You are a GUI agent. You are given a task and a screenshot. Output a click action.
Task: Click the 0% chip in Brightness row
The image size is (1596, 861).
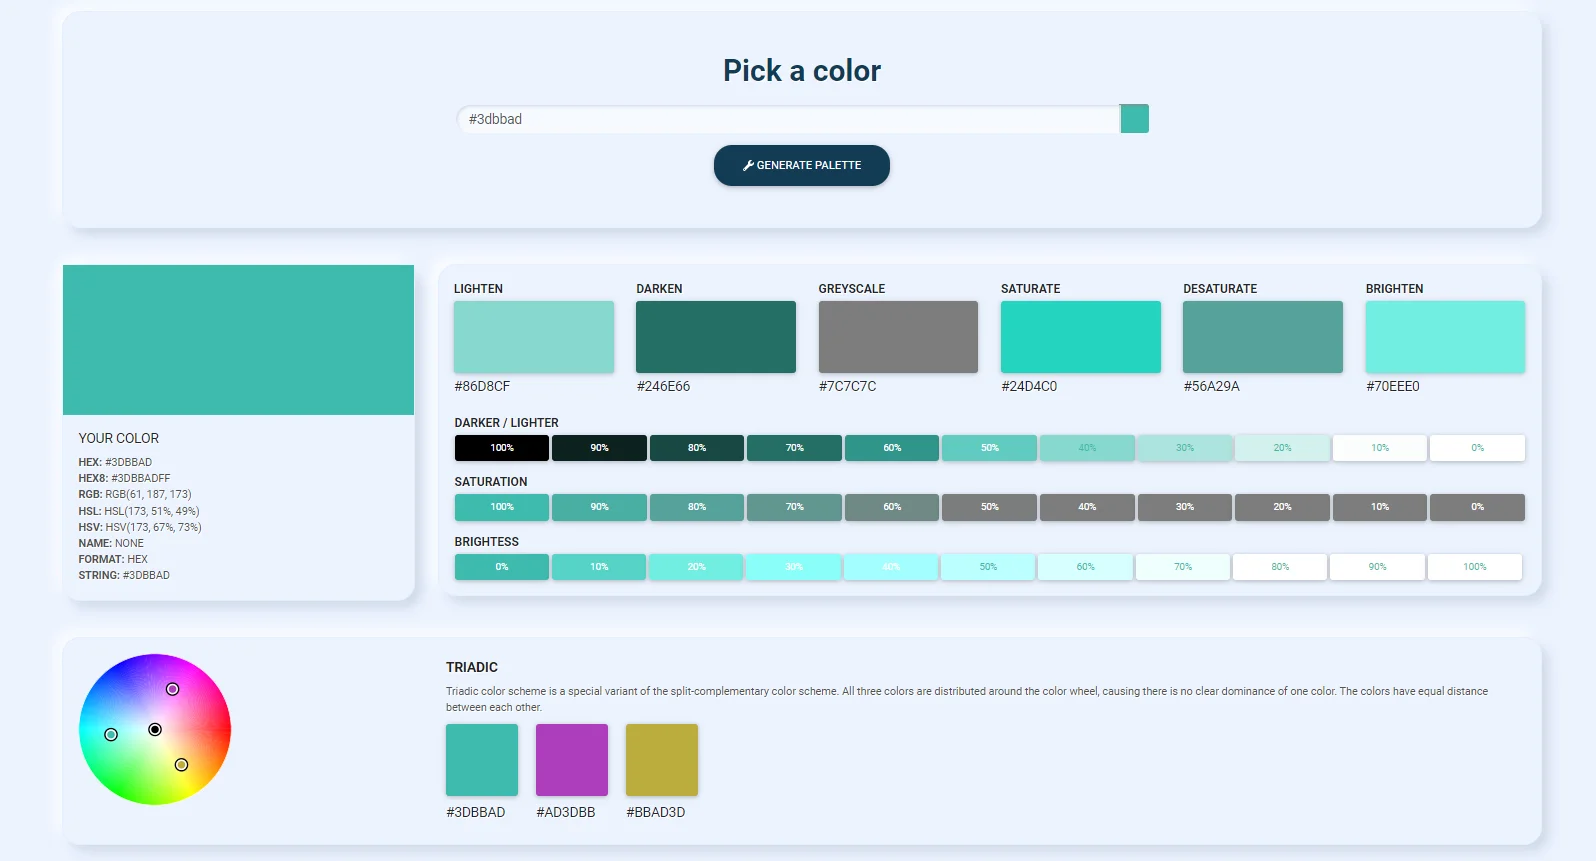click(x=502, y=567)
